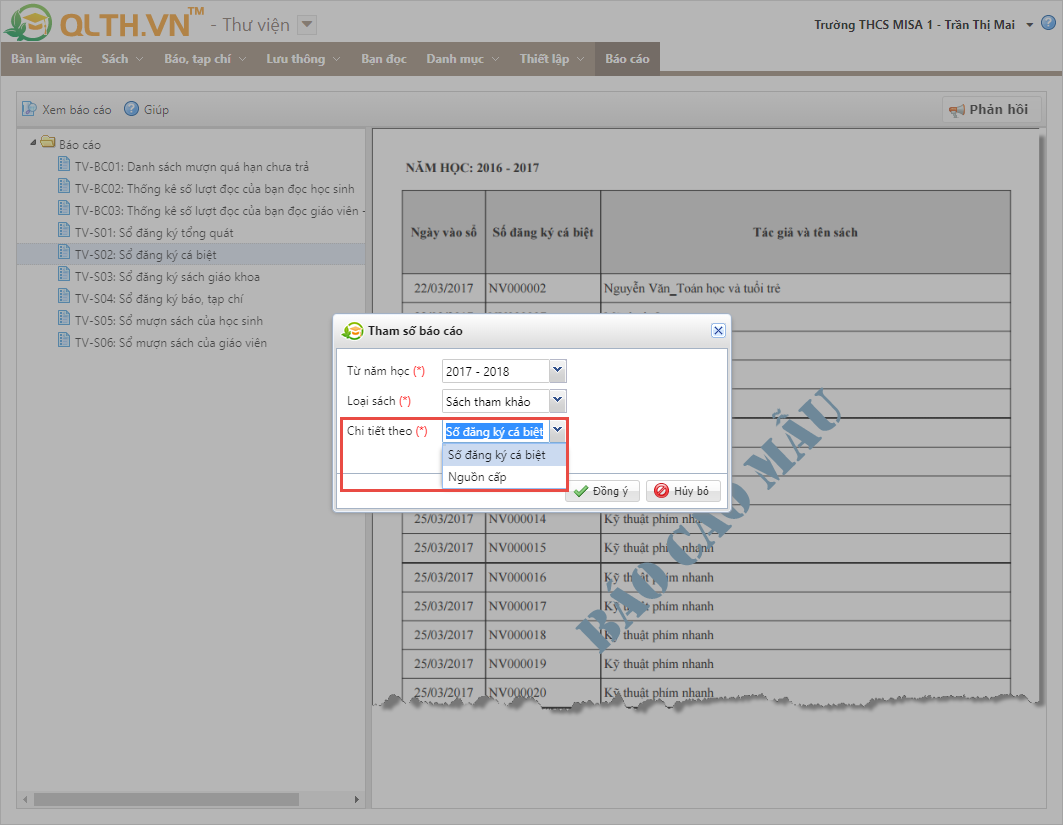
Task: Open the Loại sách dropdown arrow
Action: click(557, 401)
